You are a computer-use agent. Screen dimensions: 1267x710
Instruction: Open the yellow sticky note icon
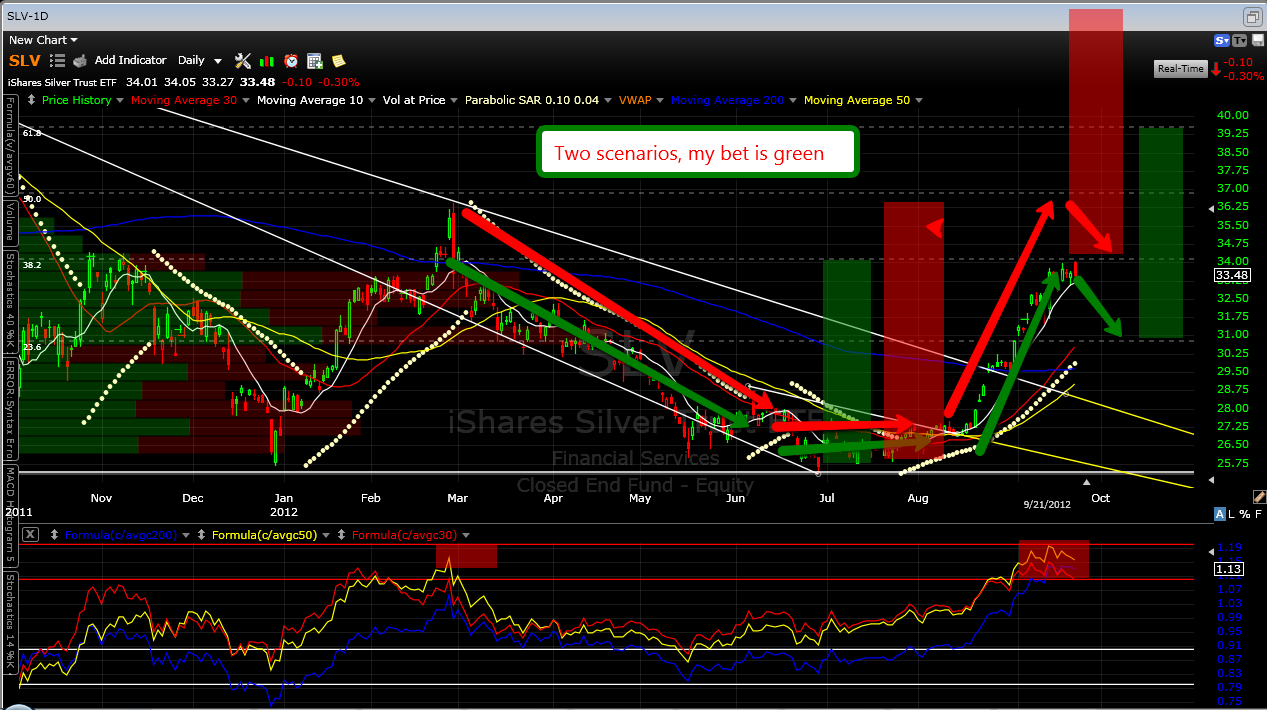point(338,60)
